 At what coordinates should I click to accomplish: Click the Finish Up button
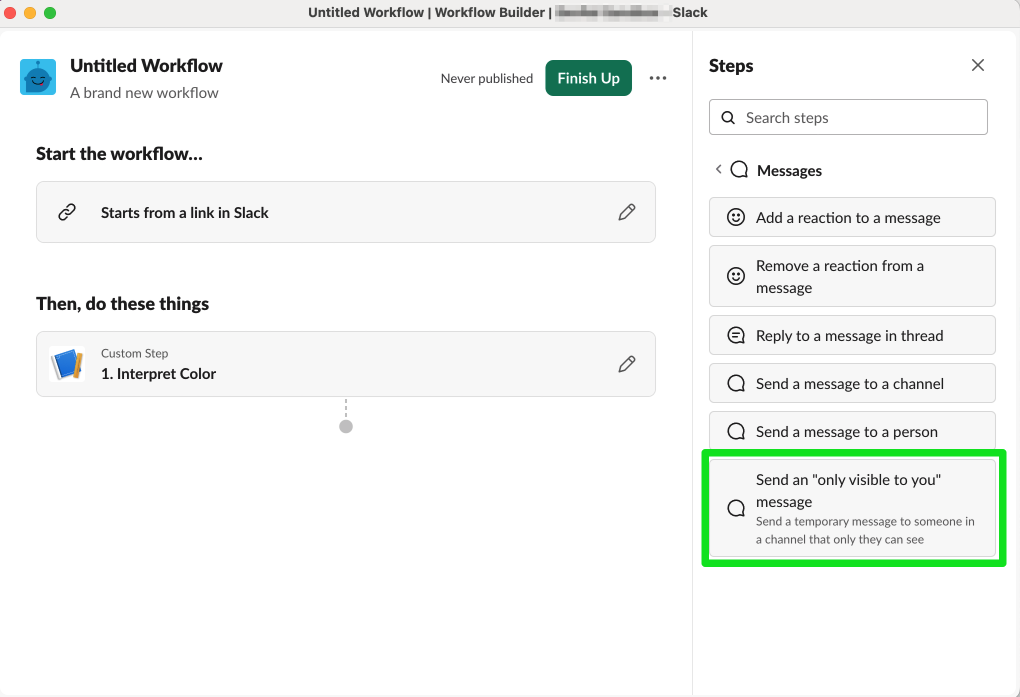coord(588,78)
